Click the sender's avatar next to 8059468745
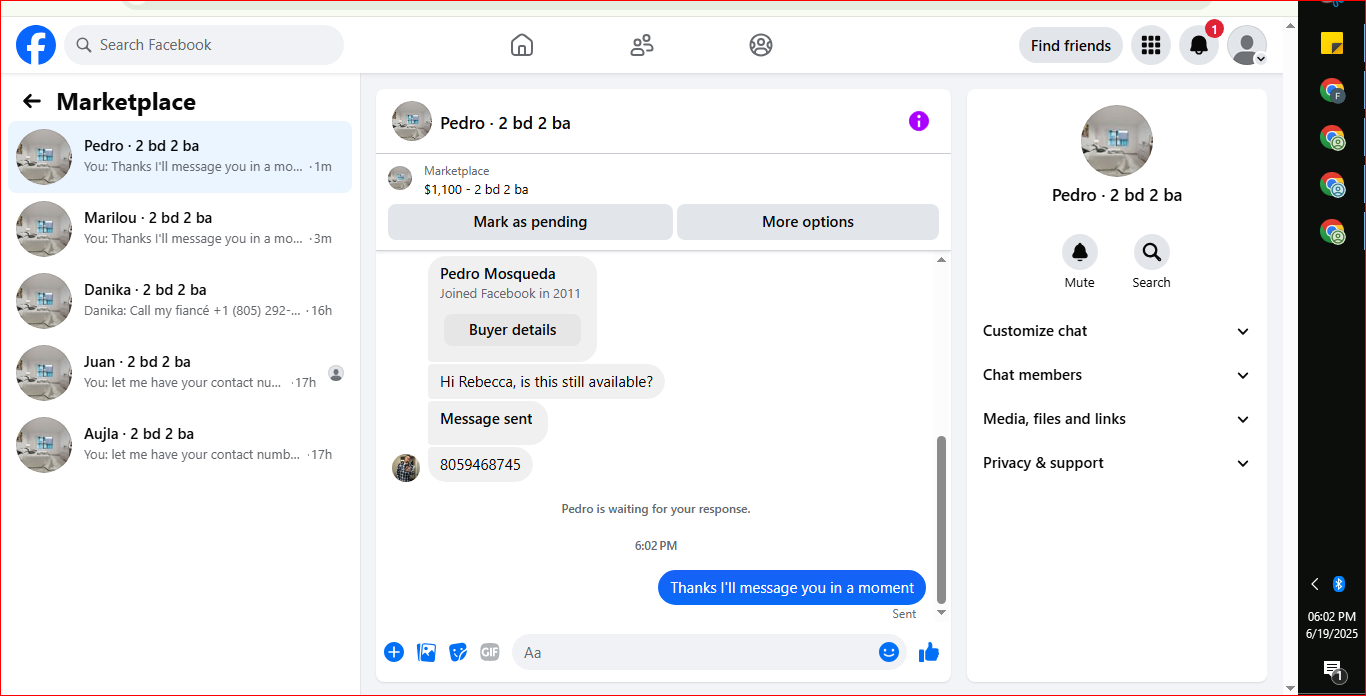 406,467
